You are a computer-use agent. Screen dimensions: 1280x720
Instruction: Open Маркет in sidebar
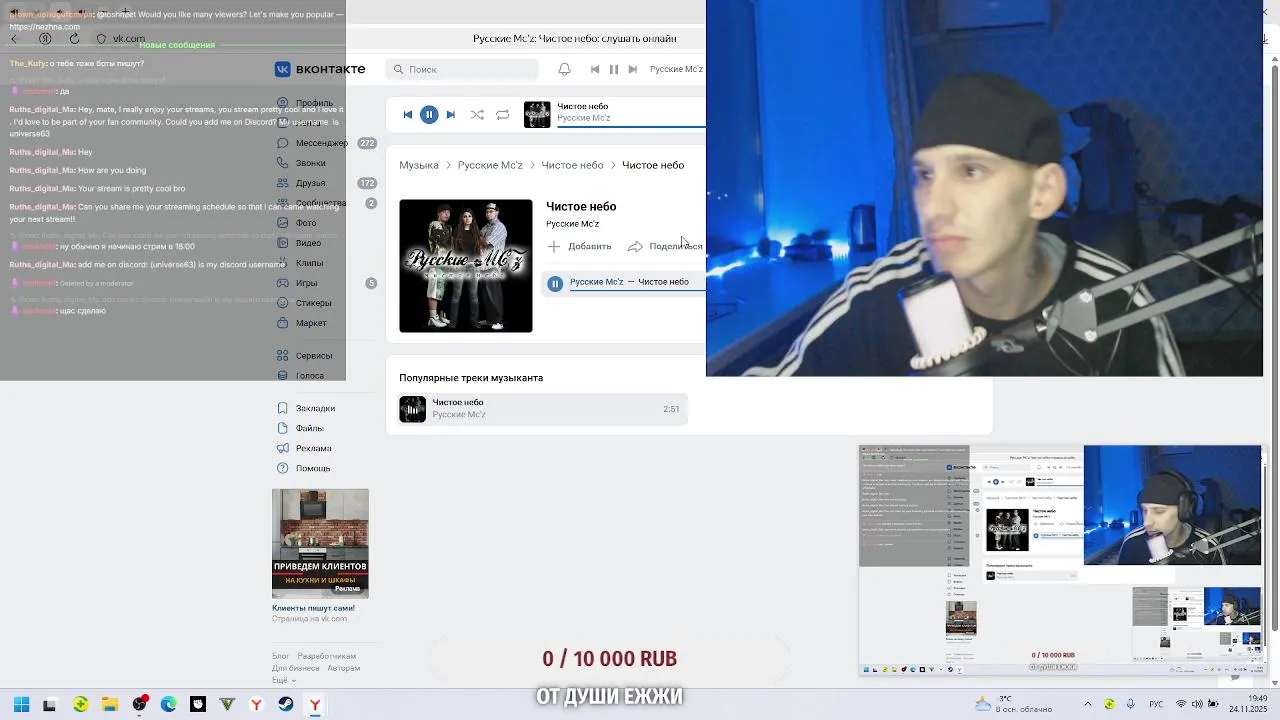[311, 323]
